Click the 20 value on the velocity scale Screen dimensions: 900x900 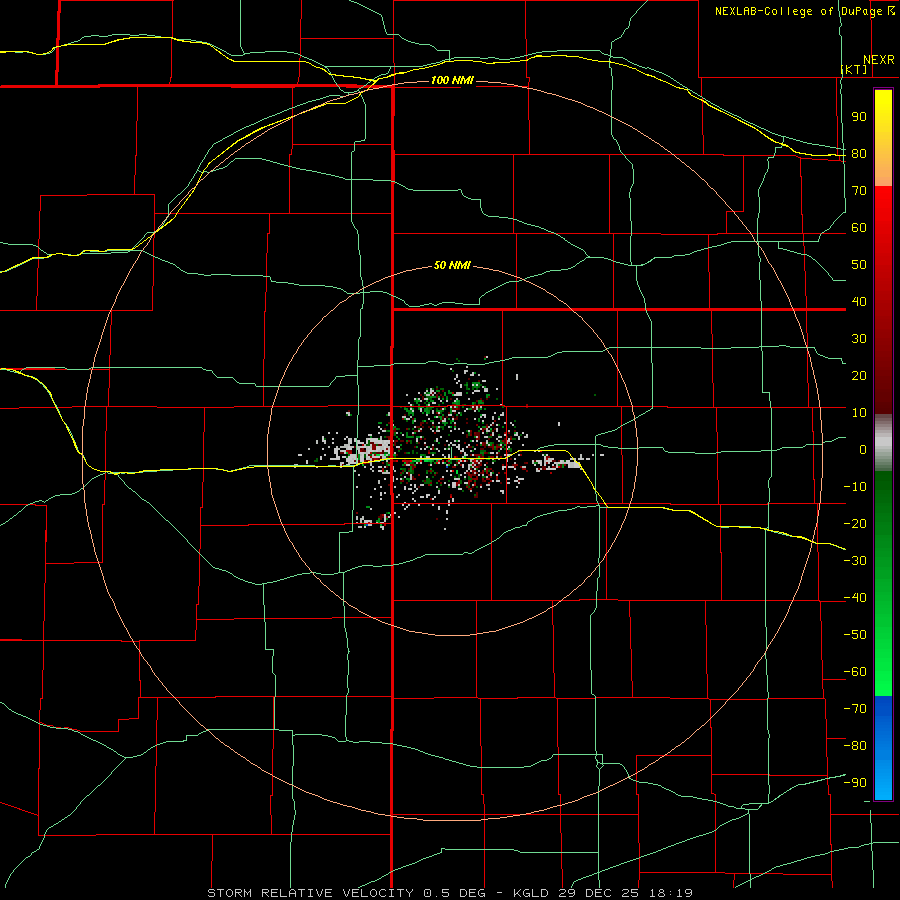(x=859, y=375)
